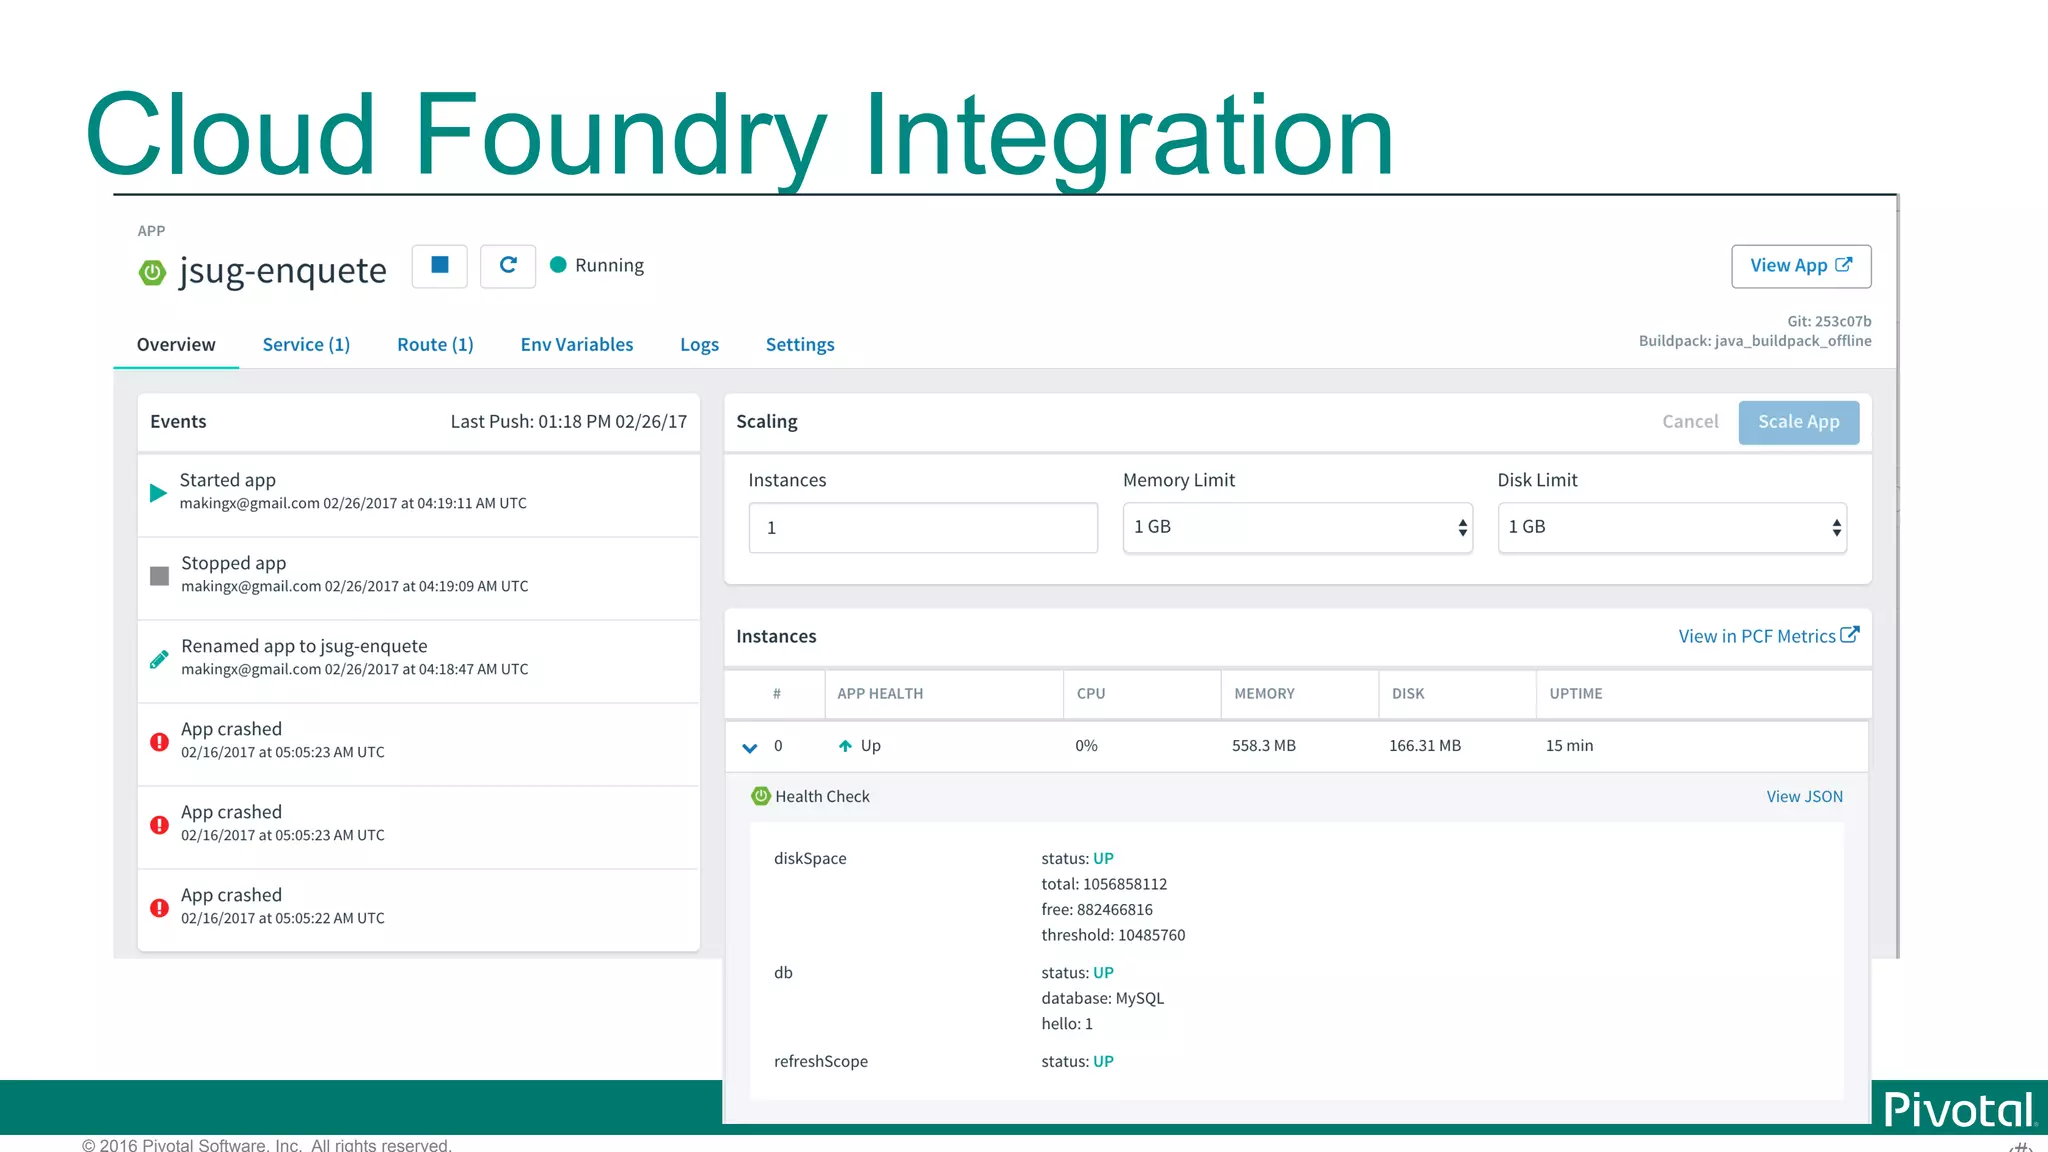Screen dimensions: 2048x1152
Task: Click the 558.3 MB memory value
Action: tap(1264, 746)
